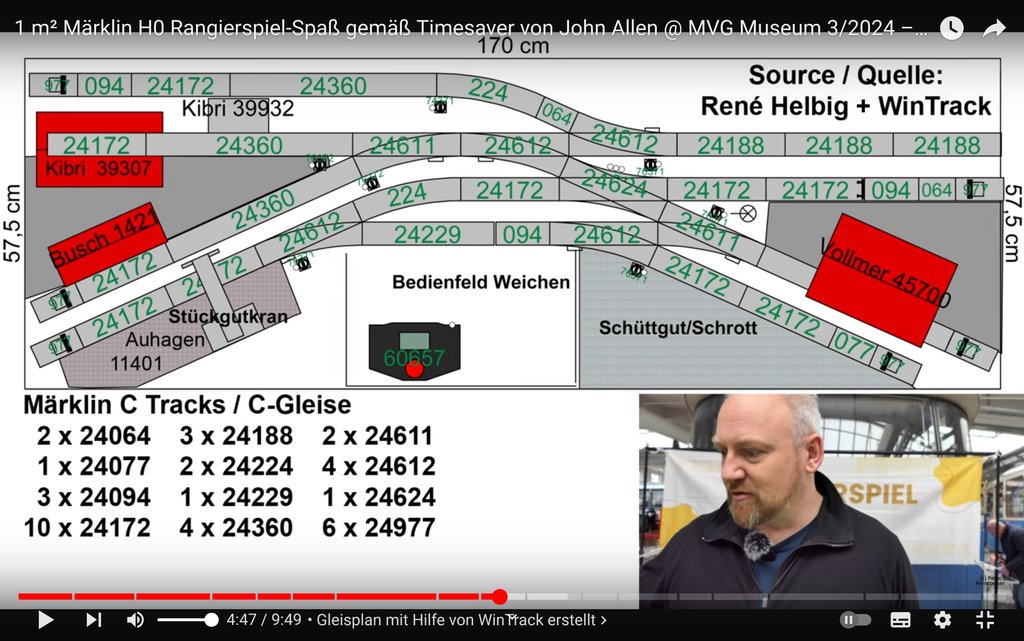Click the red Busch 1421 building
Viewport: 1024px width, 641px height.
pyautogui.click(x=108, y=243)
